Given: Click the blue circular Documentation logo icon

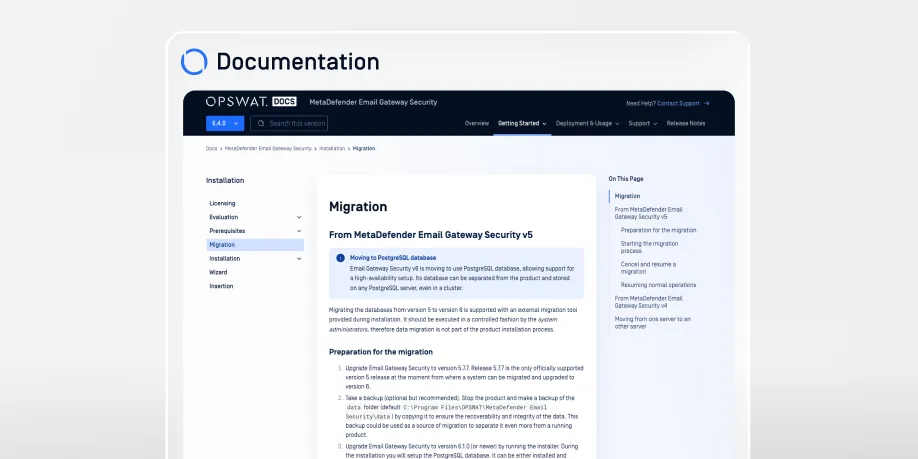Looking at the screenshot, I should pos(194,61).
